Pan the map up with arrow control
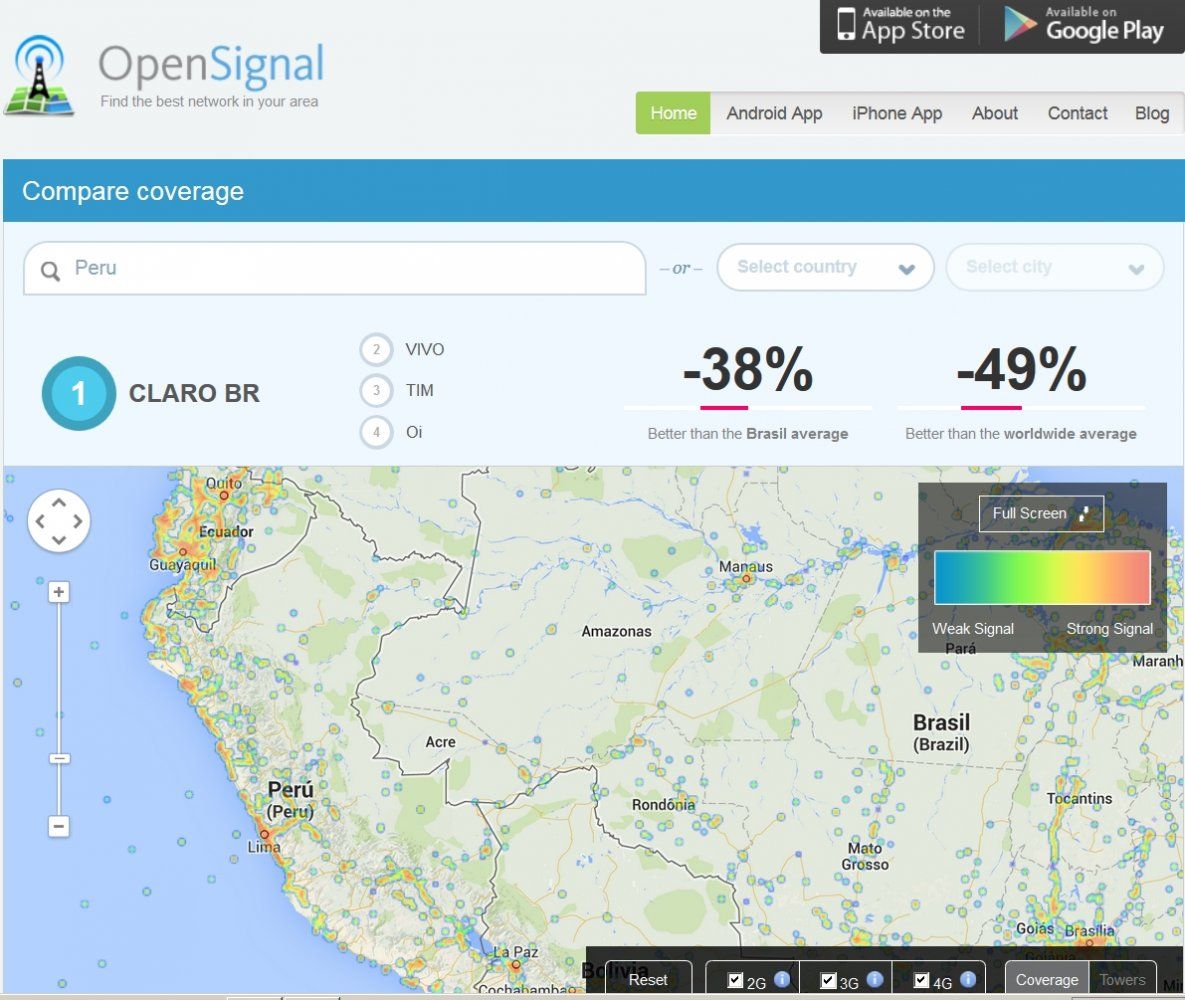 click(59, 501)
